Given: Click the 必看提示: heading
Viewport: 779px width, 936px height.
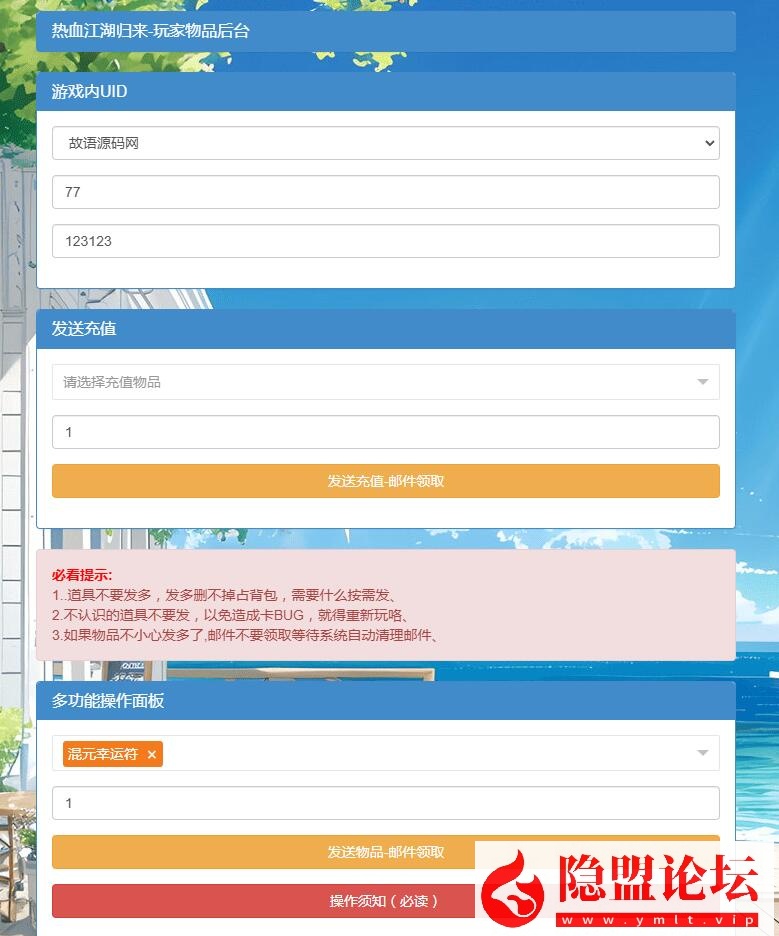Looking at the screenshot, I should 82,575.
